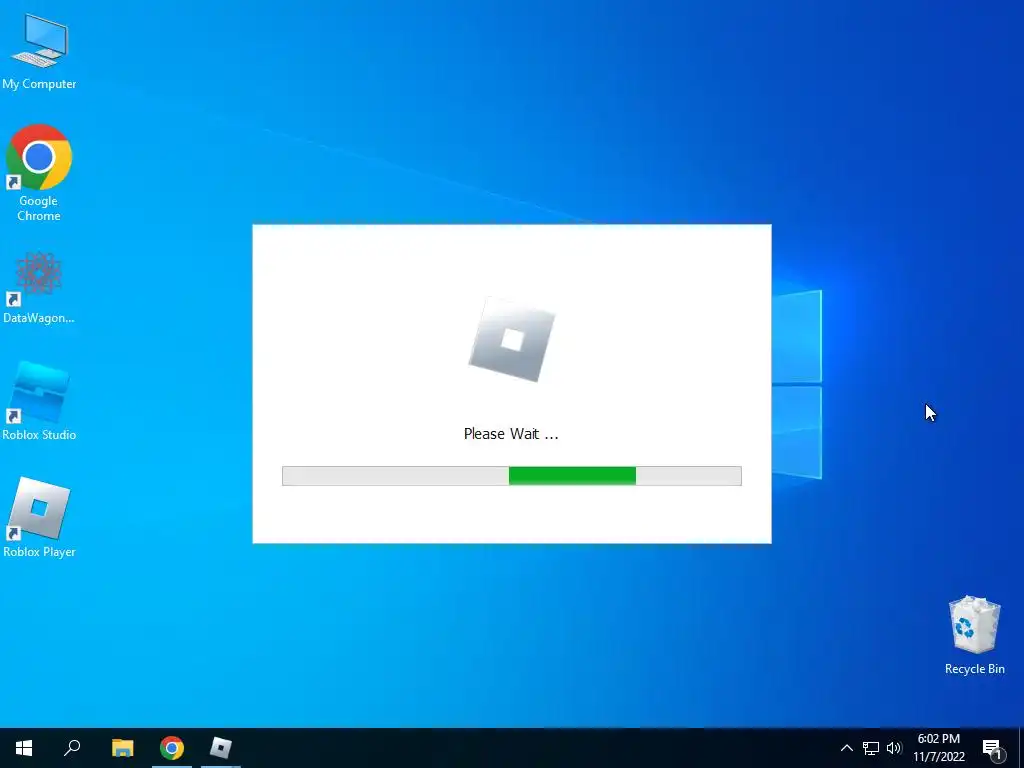Show hidden system tray icons

tap(846, 748)
